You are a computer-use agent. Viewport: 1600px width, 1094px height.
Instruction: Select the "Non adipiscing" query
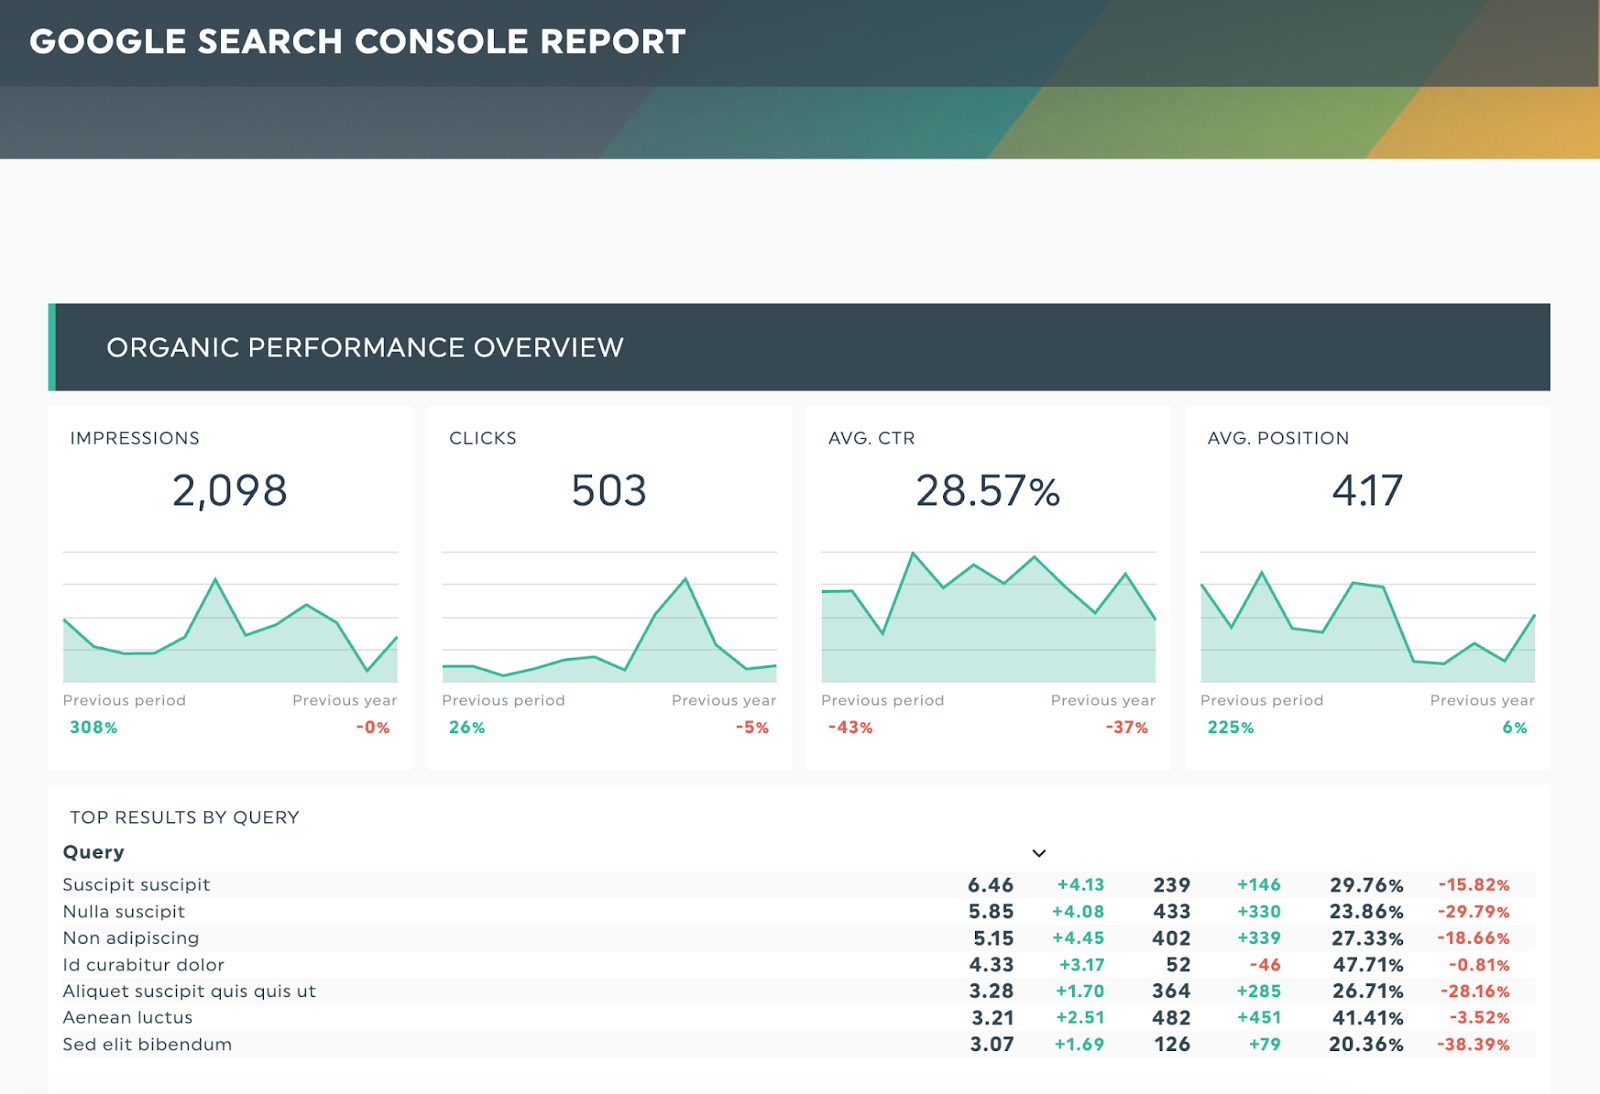(x=131, y=938)
